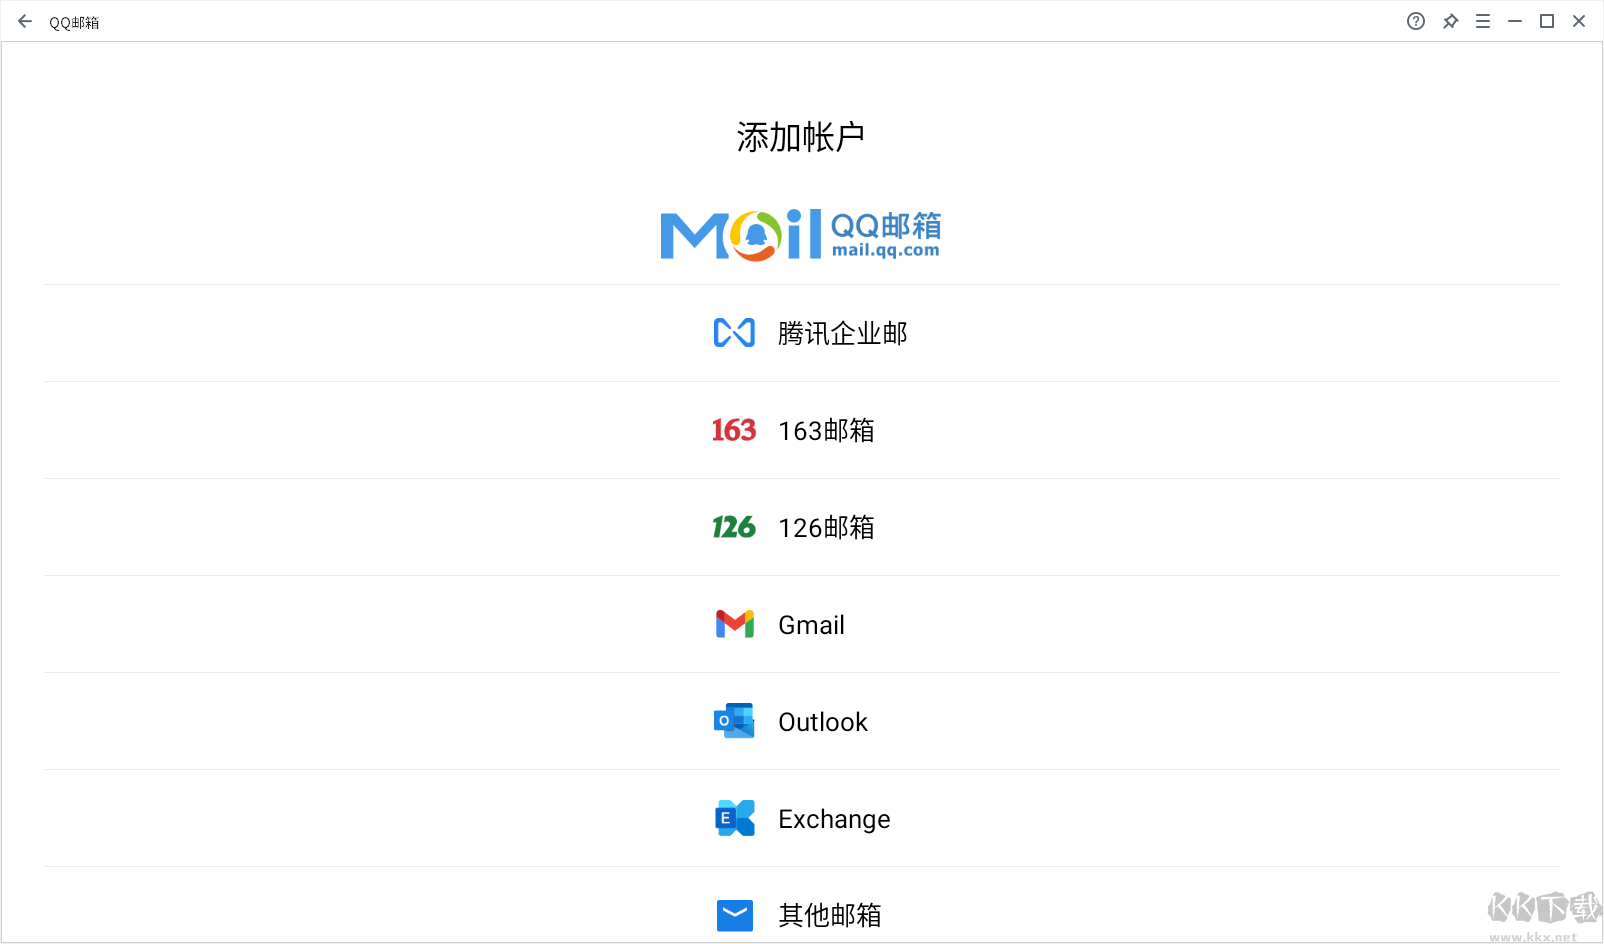Select Outlook as account provider
The height and width of the screenshot is (944, 1604).
point(802,721)
